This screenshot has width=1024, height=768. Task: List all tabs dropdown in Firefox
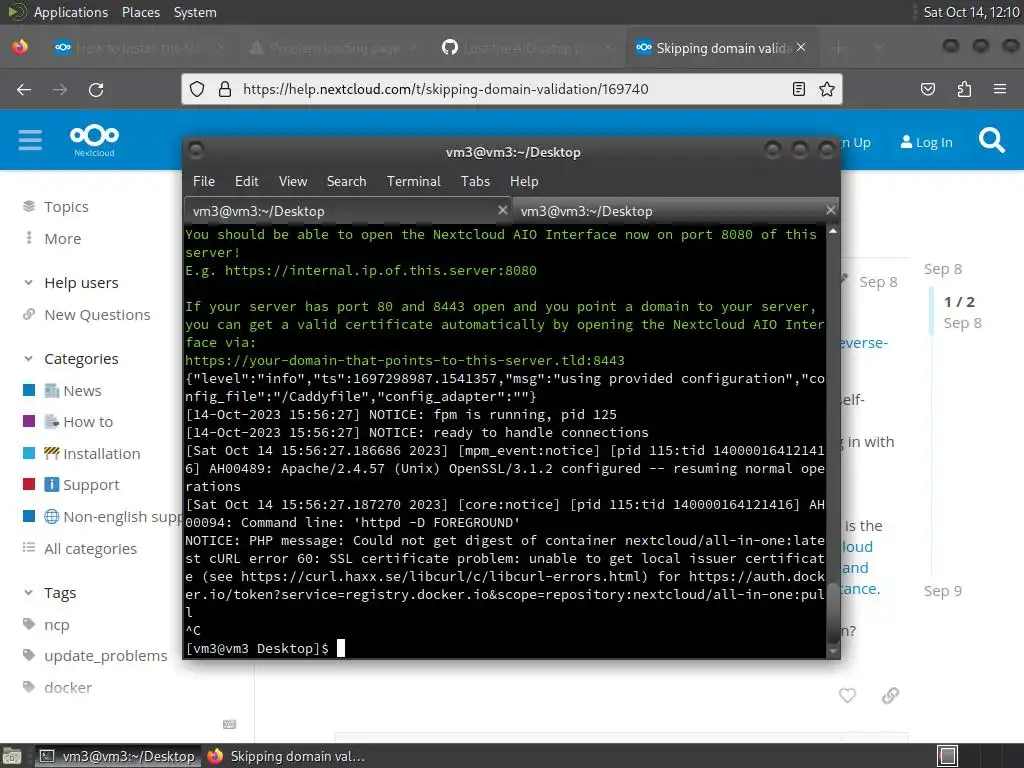pos(878,47)
